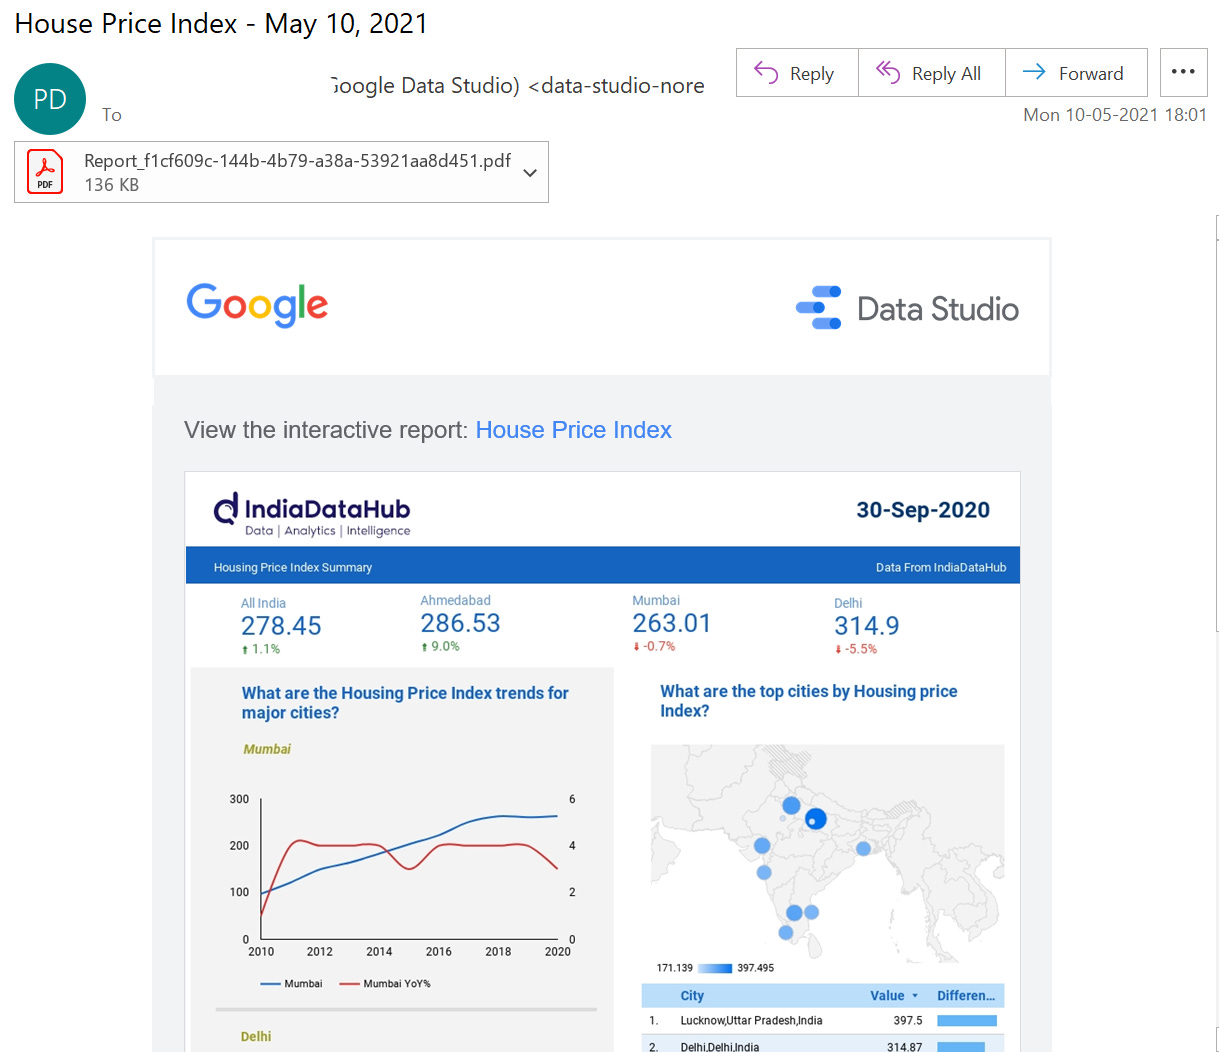Click the top cities by Housing price heading
Image resolution: width=1219 pixels, height=1052 pixels.
click(808, 701)
